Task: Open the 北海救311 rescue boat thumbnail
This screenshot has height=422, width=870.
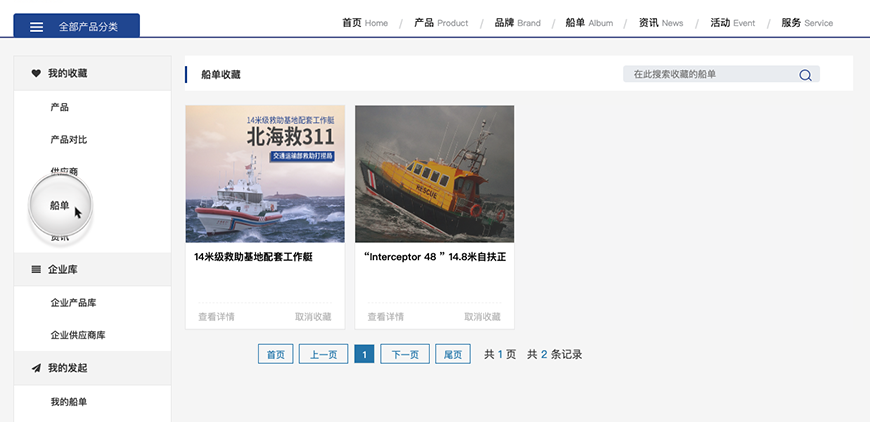Action: tap(265, 174)
